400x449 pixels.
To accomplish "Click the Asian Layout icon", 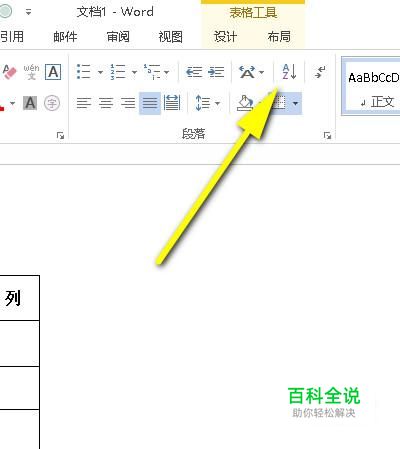I will coord(247,72).
